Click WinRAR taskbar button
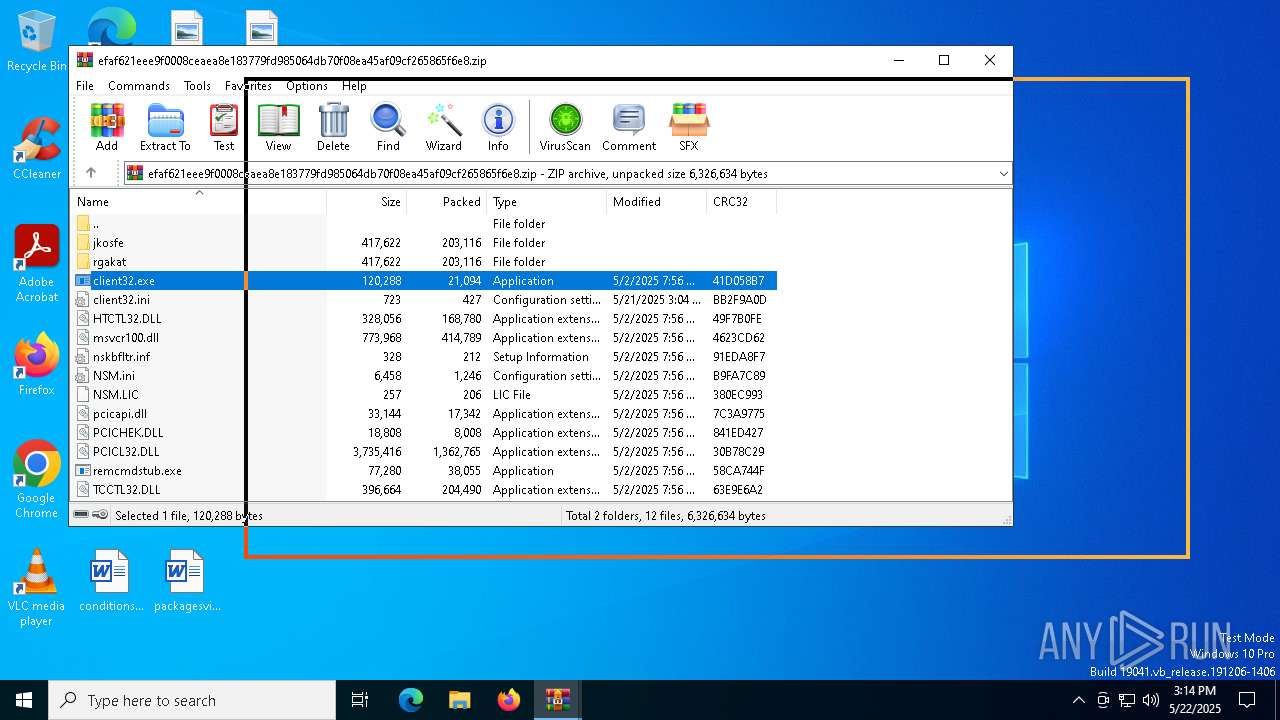Viewport: 1280px width, 720px height. (557, 700)
